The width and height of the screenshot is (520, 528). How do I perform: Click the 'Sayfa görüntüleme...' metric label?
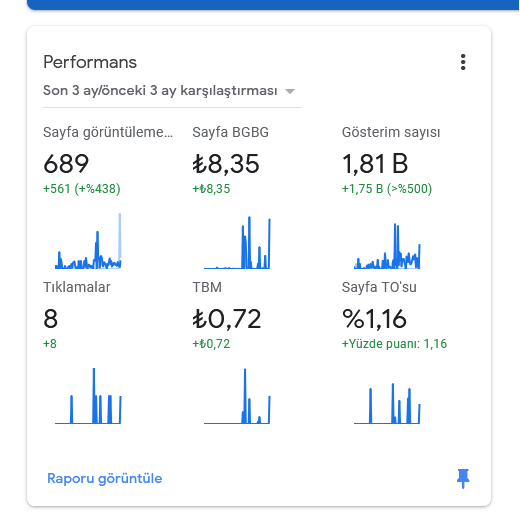tap(108, 132)
